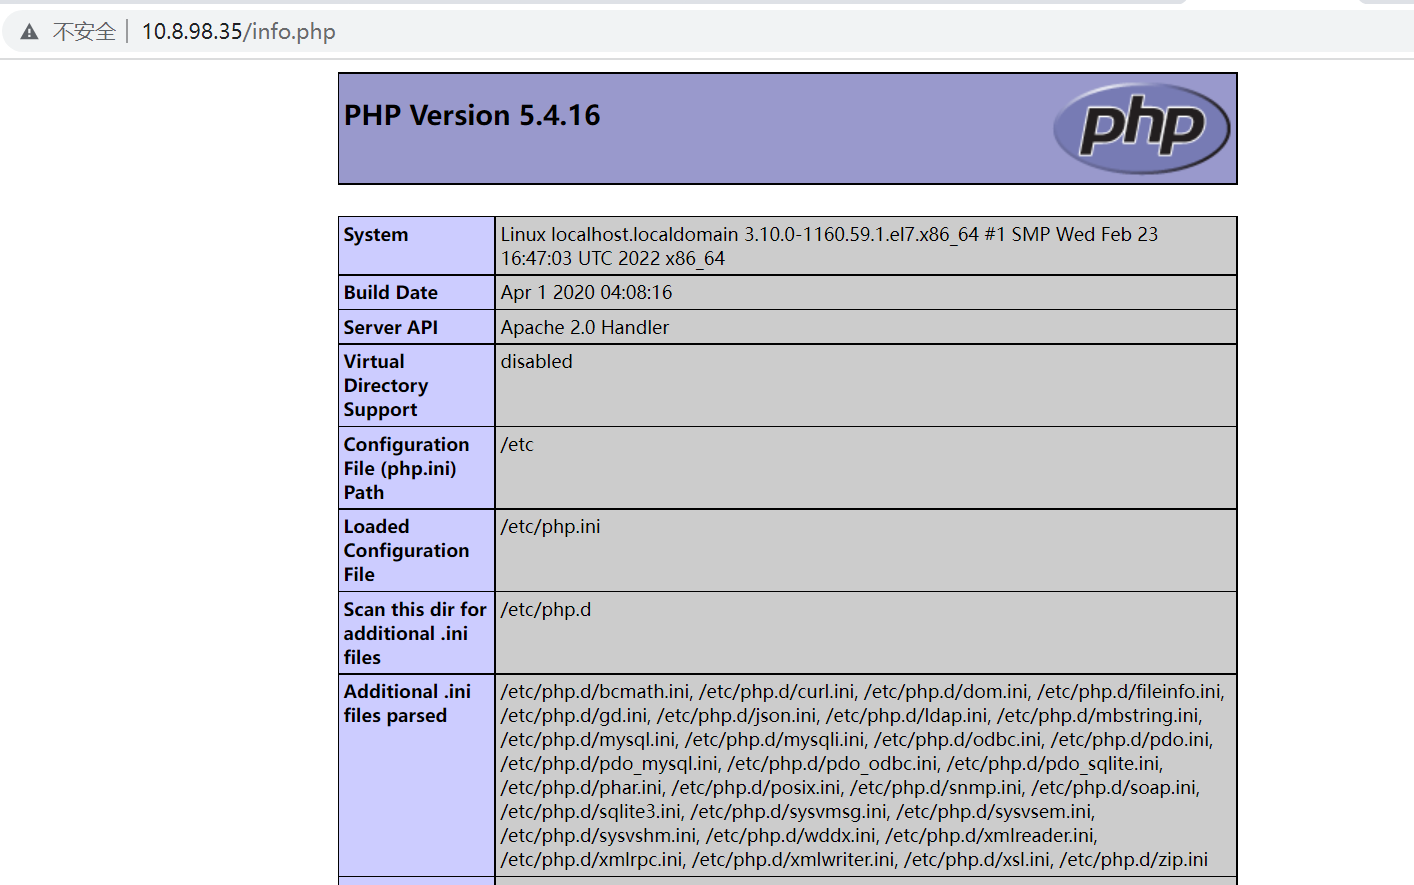Viewport: 1414px width, 885px height.
Task: Click the Additional .ini files parsed label
Action: coord(407,704)
